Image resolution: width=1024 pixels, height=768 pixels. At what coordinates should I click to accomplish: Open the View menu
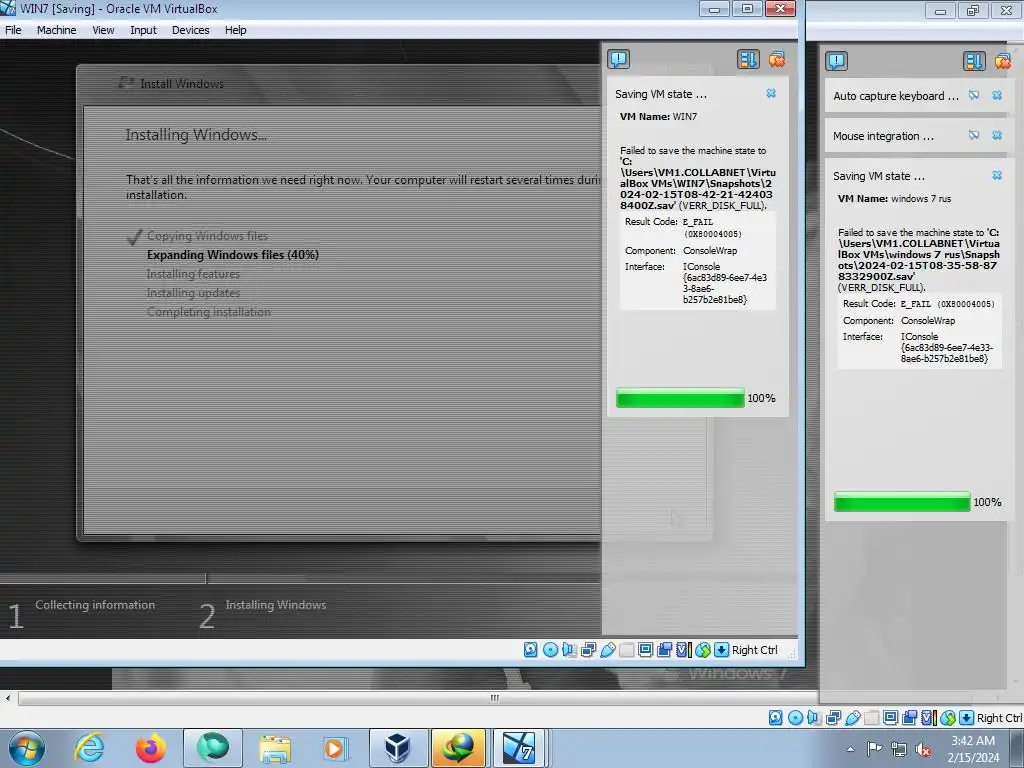click(x=103, y=30)
